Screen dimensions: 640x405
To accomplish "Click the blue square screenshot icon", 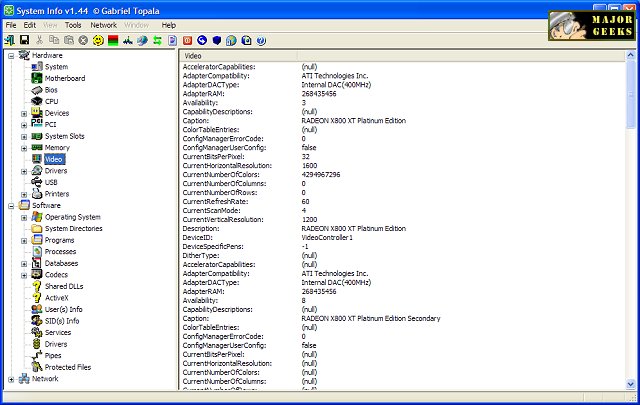I will [x=246, y=40].
